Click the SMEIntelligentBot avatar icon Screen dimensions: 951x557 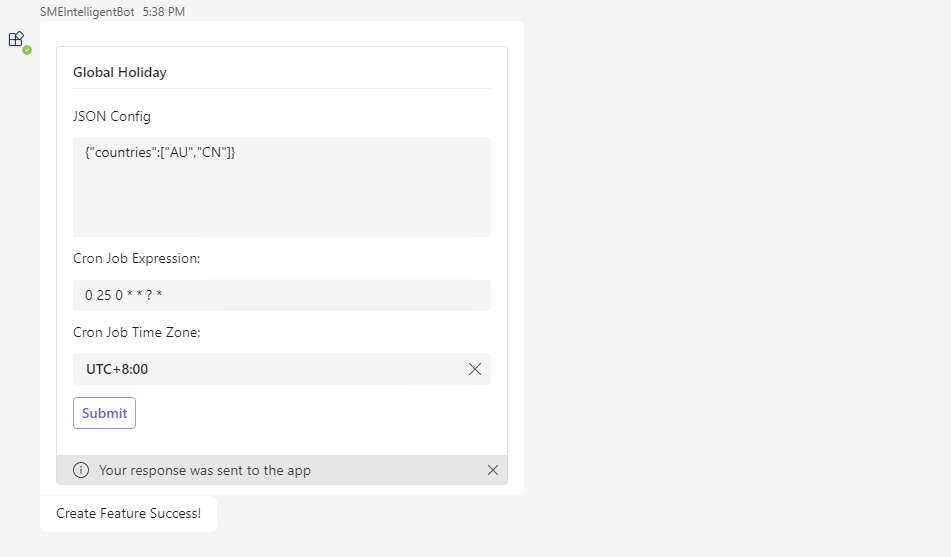16,39
